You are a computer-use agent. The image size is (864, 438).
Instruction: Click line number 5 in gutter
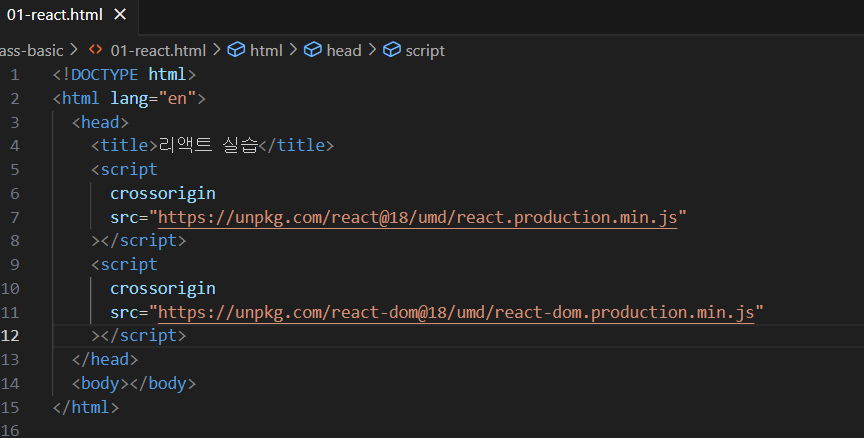[x=15, y=170]
